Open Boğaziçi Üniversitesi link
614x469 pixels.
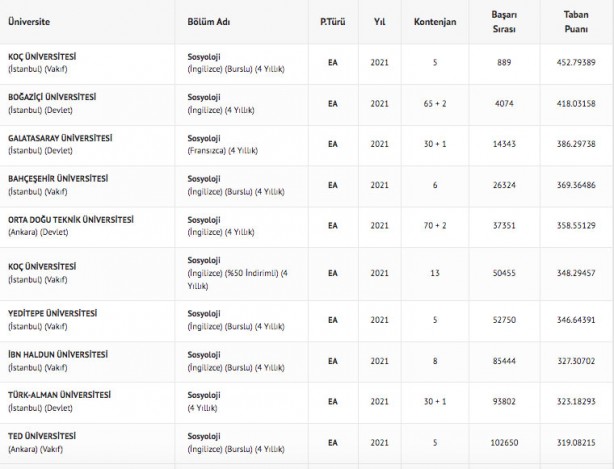click(52, 96)
